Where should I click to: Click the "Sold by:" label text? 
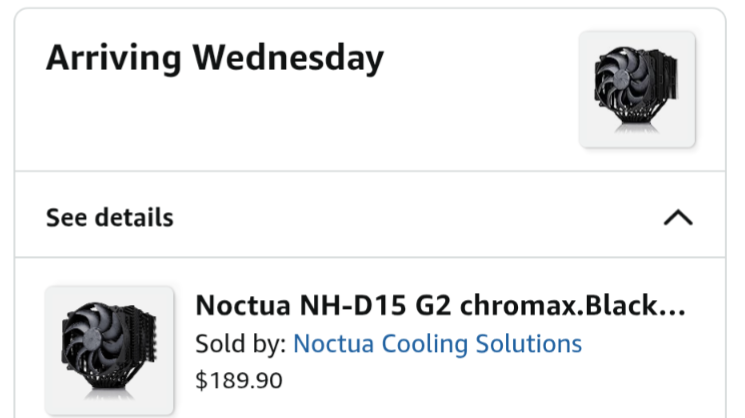click(240, 344)
